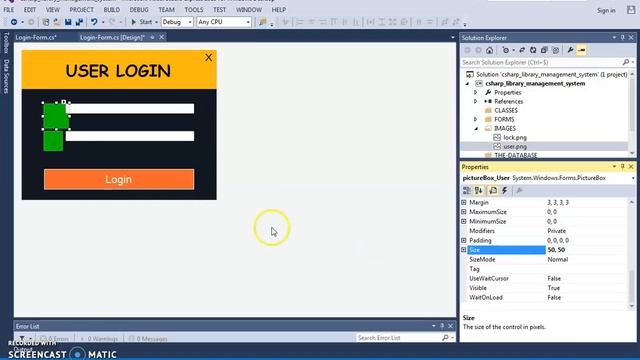Toggle the 0 Warnings filter button

pos(99,339)
